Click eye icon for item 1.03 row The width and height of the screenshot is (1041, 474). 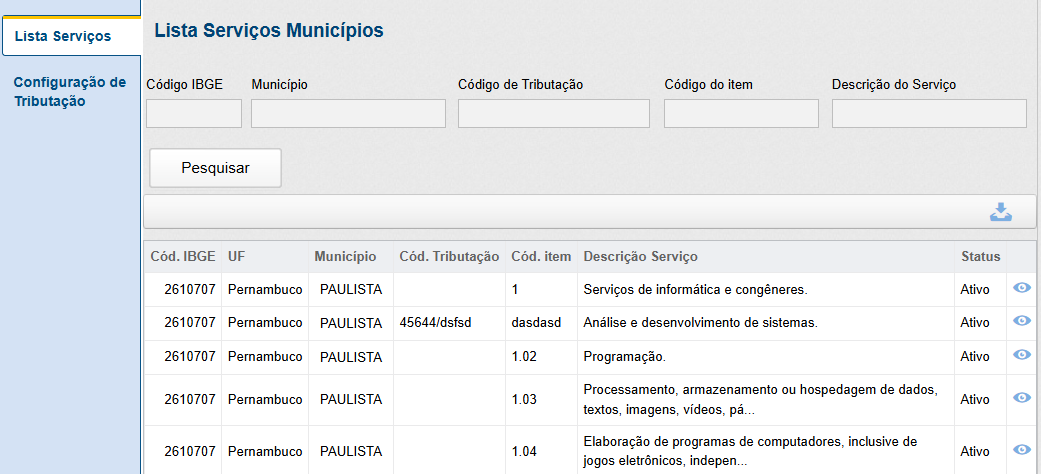click(1022, 398)
